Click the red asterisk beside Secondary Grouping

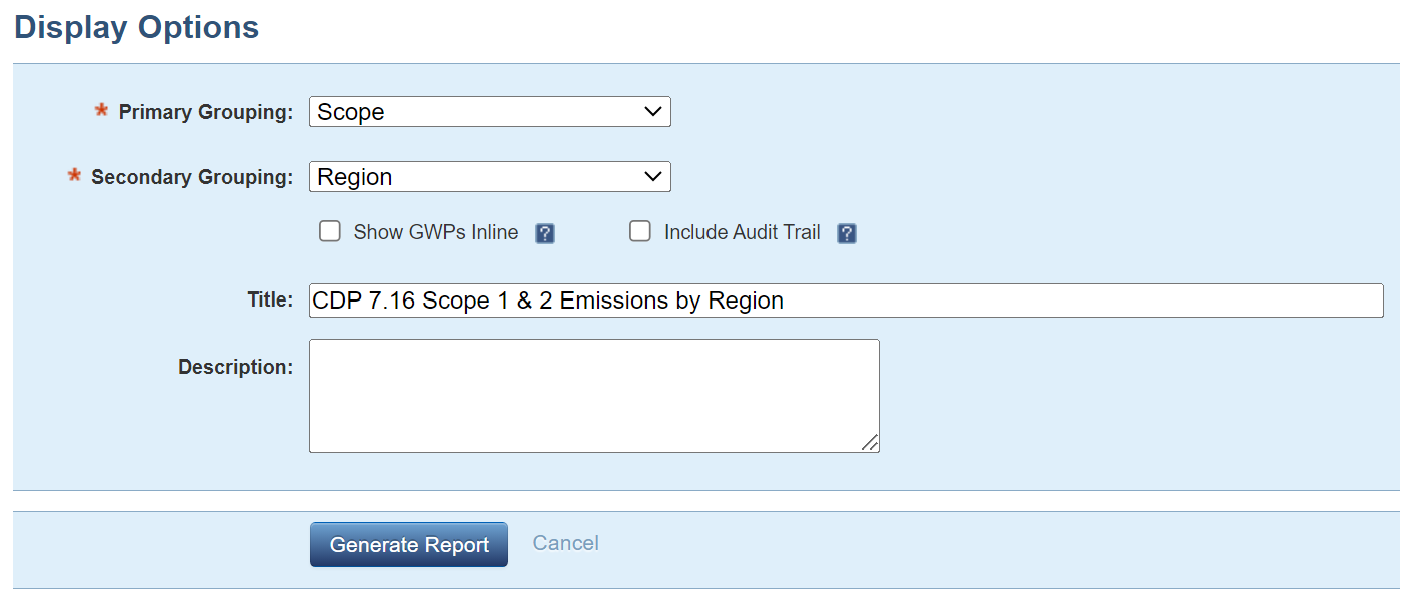[74, 175]
